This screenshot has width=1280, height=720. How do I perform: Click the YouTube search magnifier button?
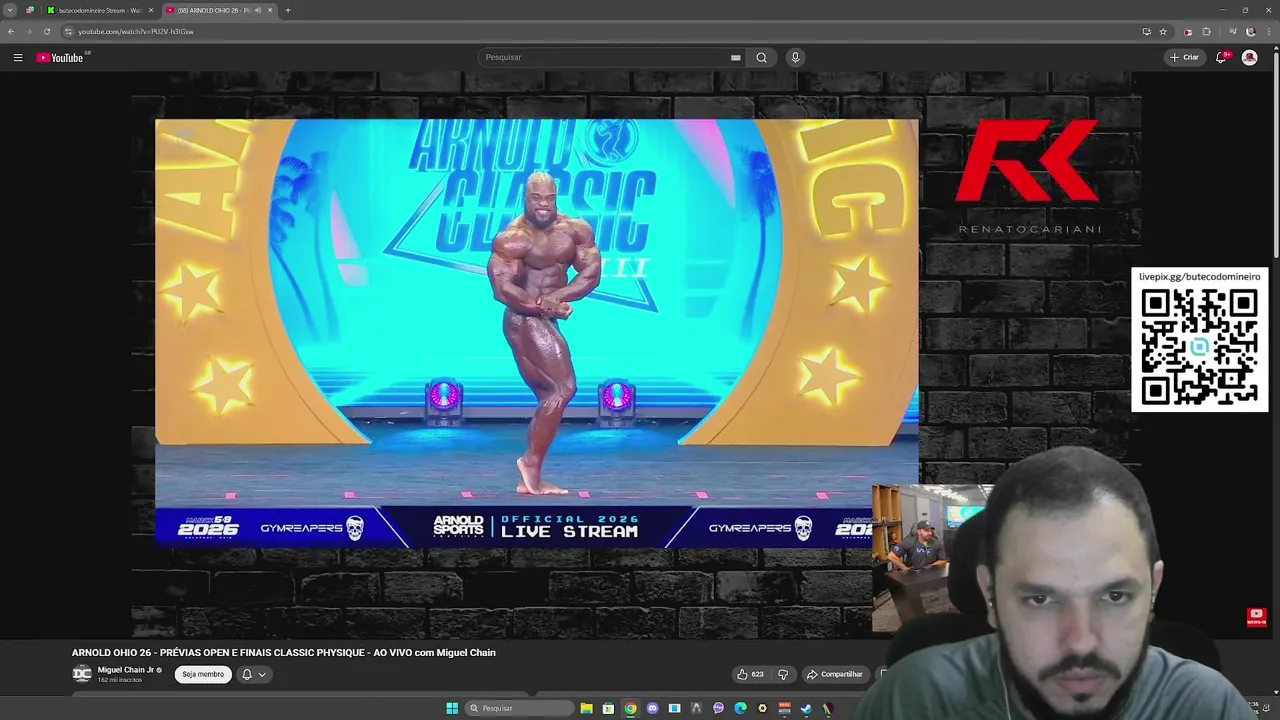click(x=761, y=57)
